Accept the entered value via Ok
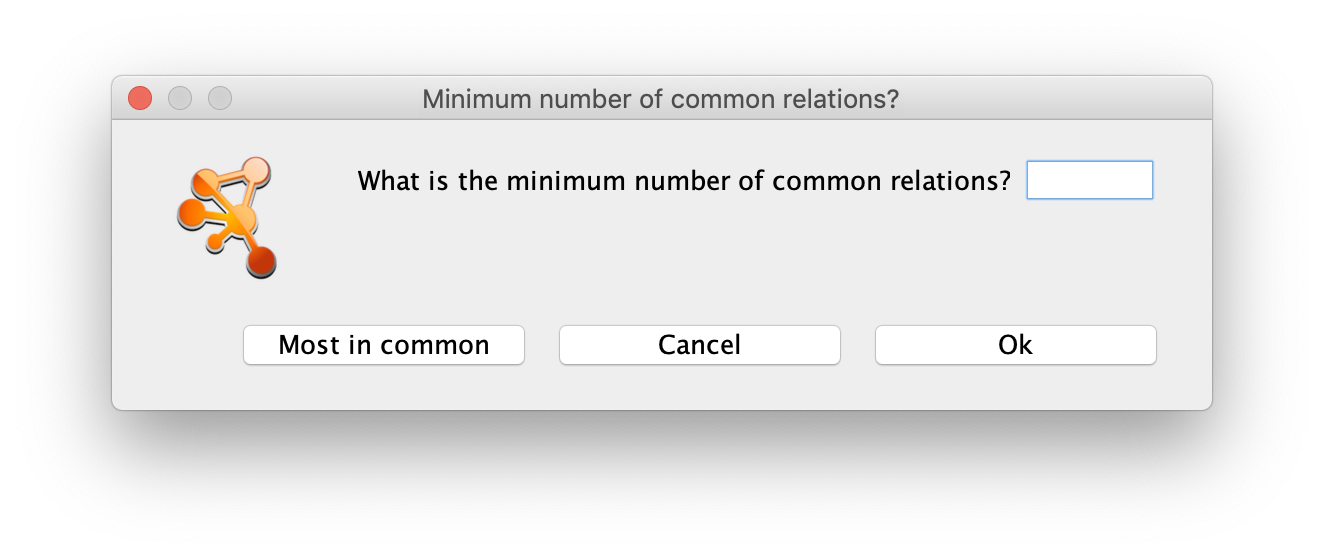 (1016, 345)
